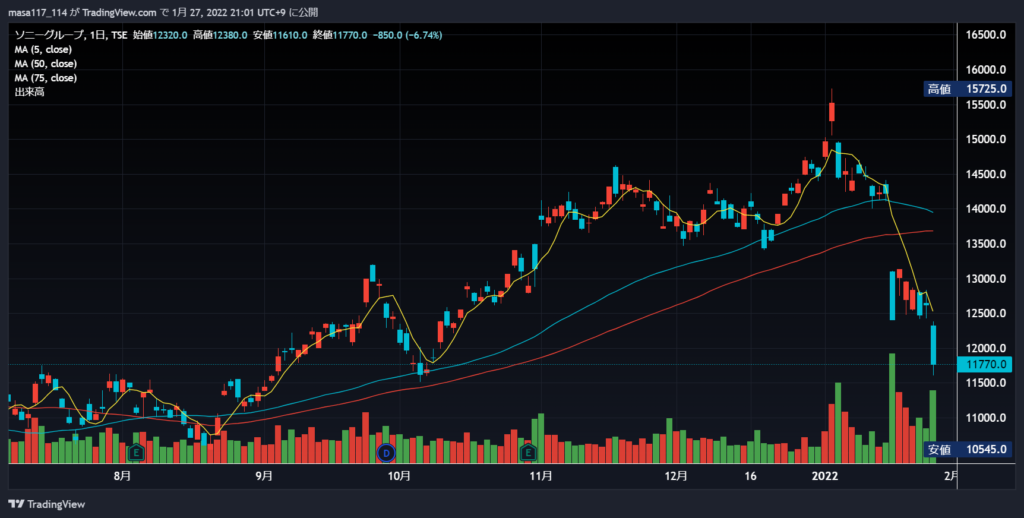Select the 出来高 volume indicator legend
Screen dimensions: 1024x518
pos(29,93)
